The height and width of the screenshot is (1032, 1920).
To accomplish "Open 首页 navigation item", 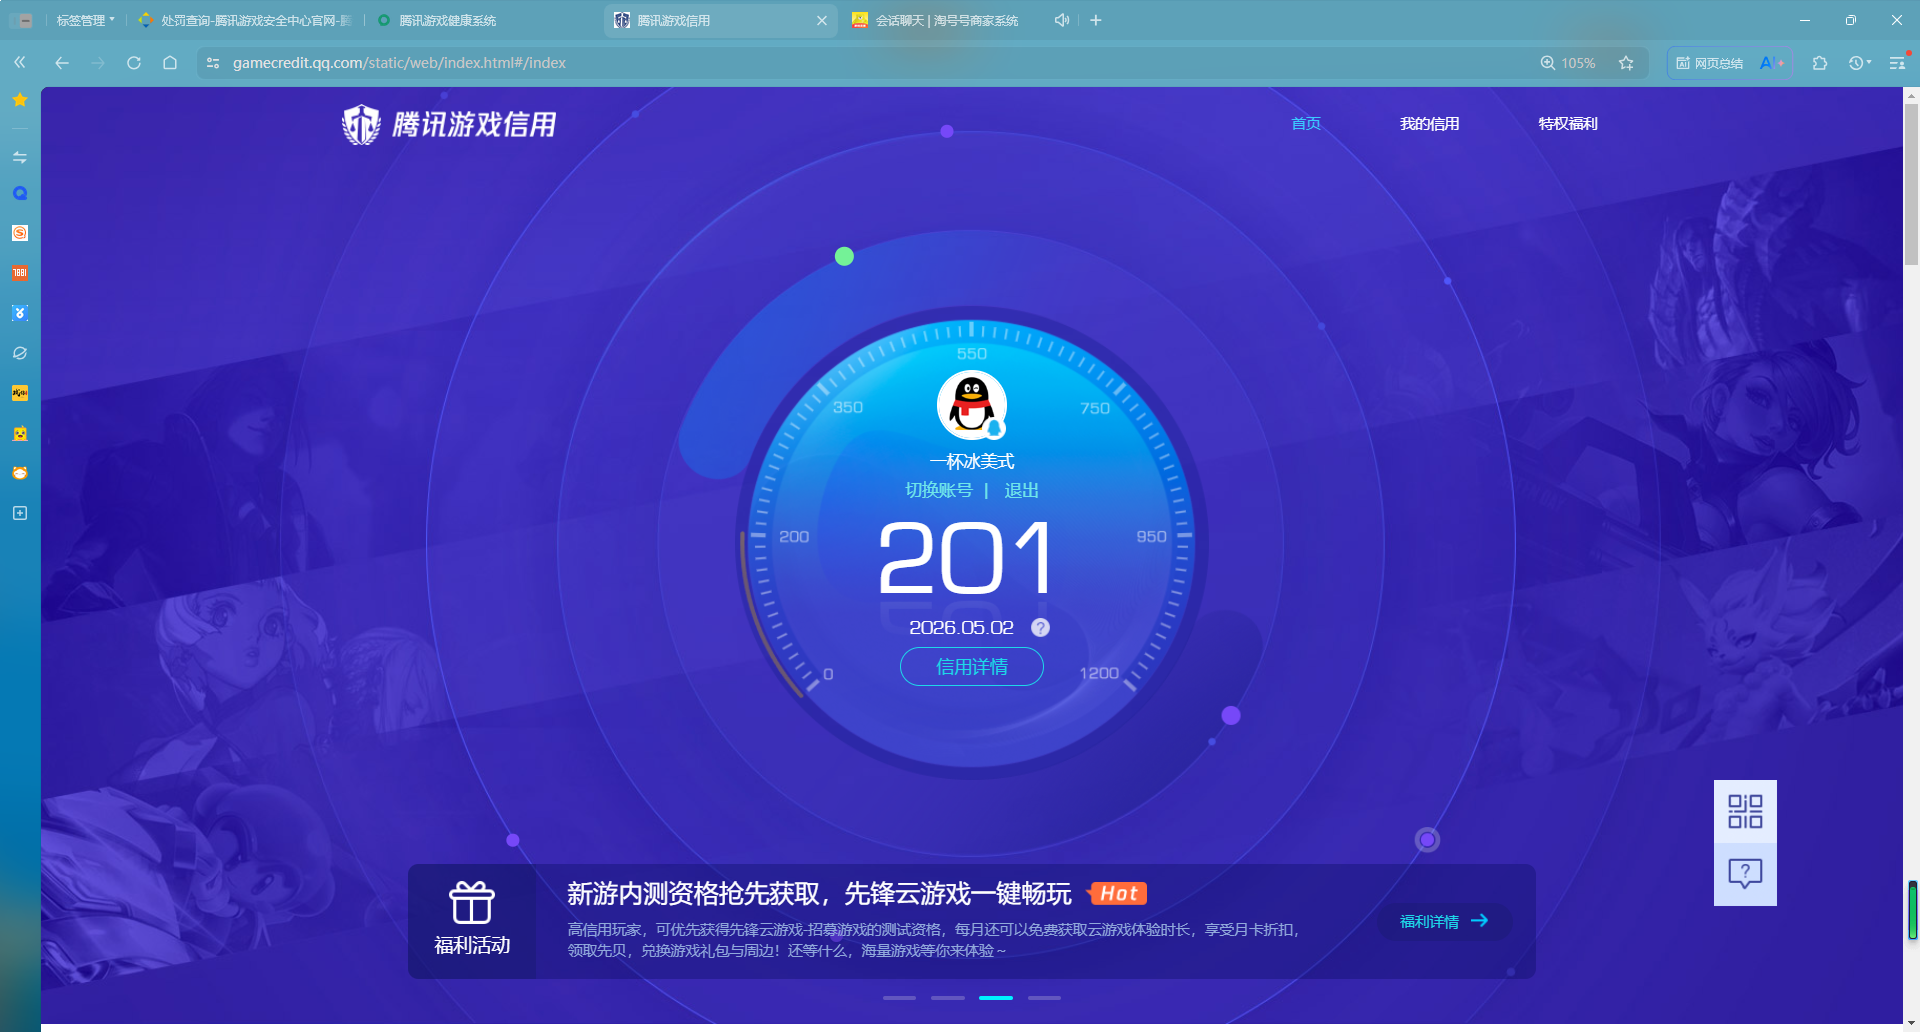I will [x=1306, y=123].
